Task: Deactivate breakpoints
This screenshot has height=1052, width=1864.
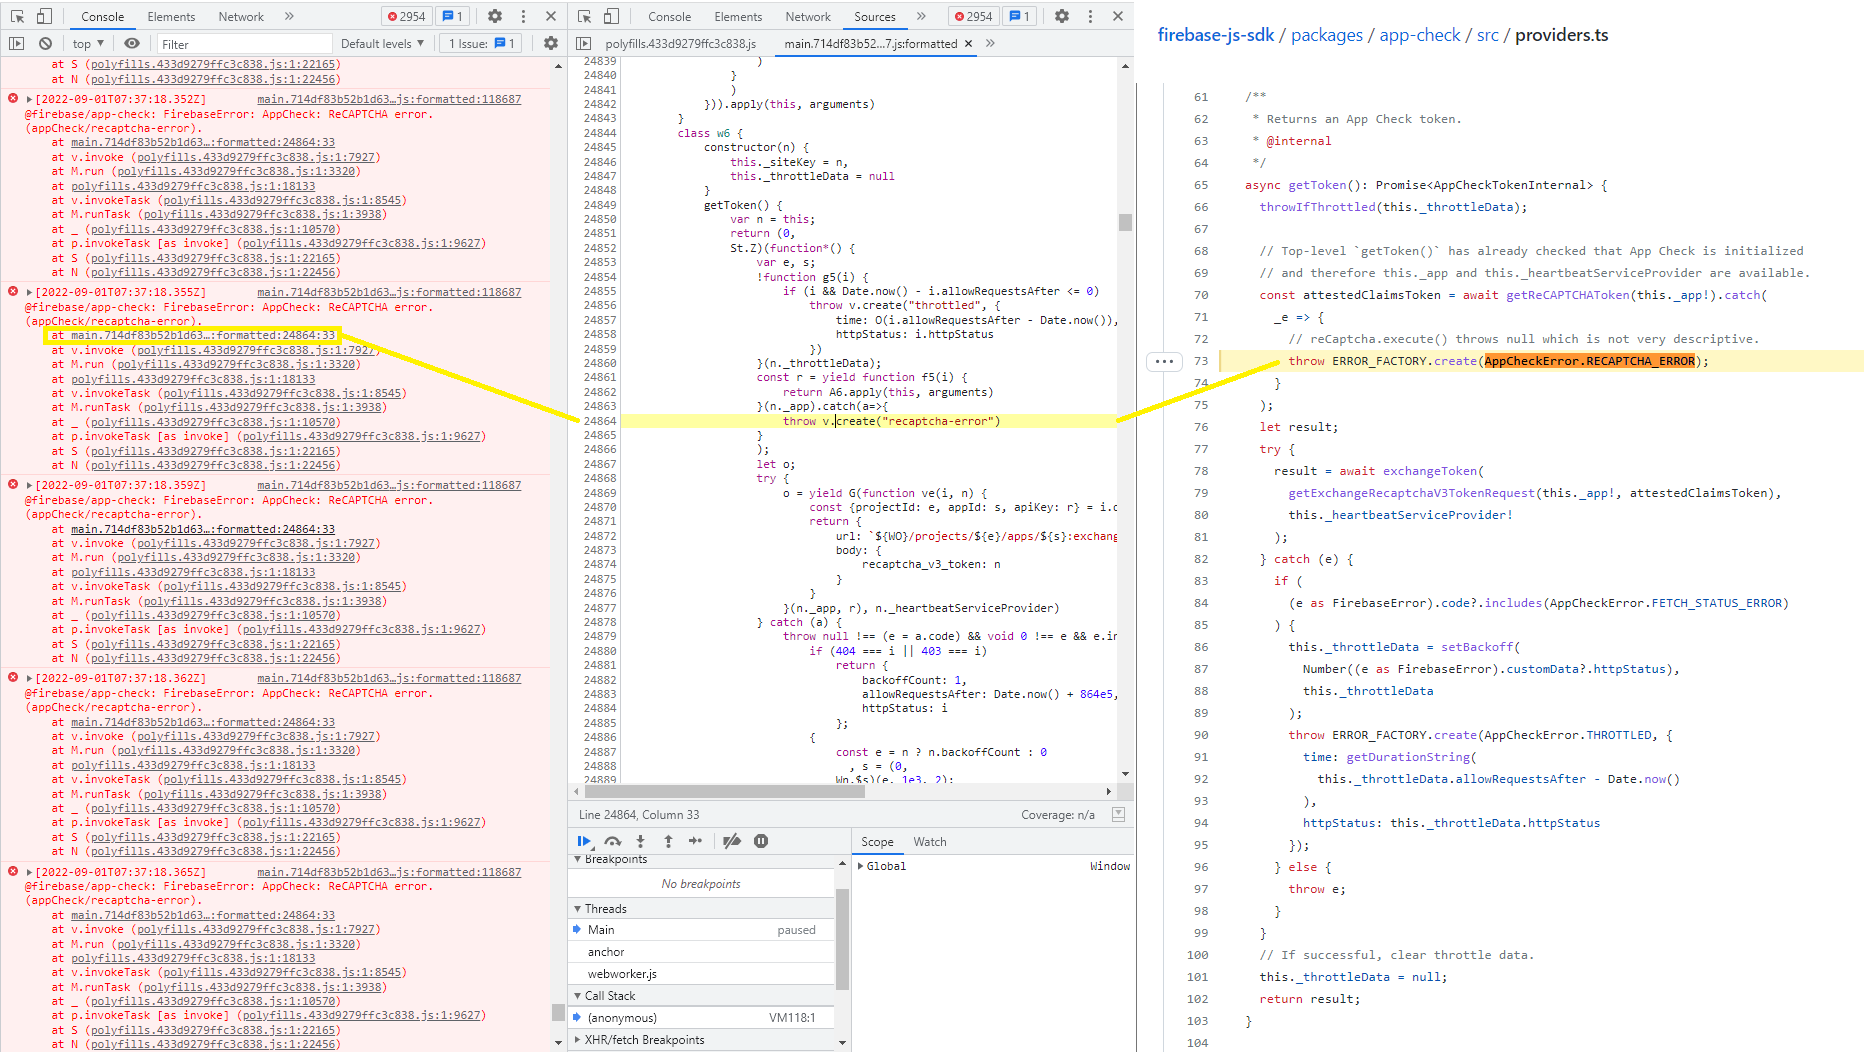Action: pyautogui.click(x=732, y=841)
